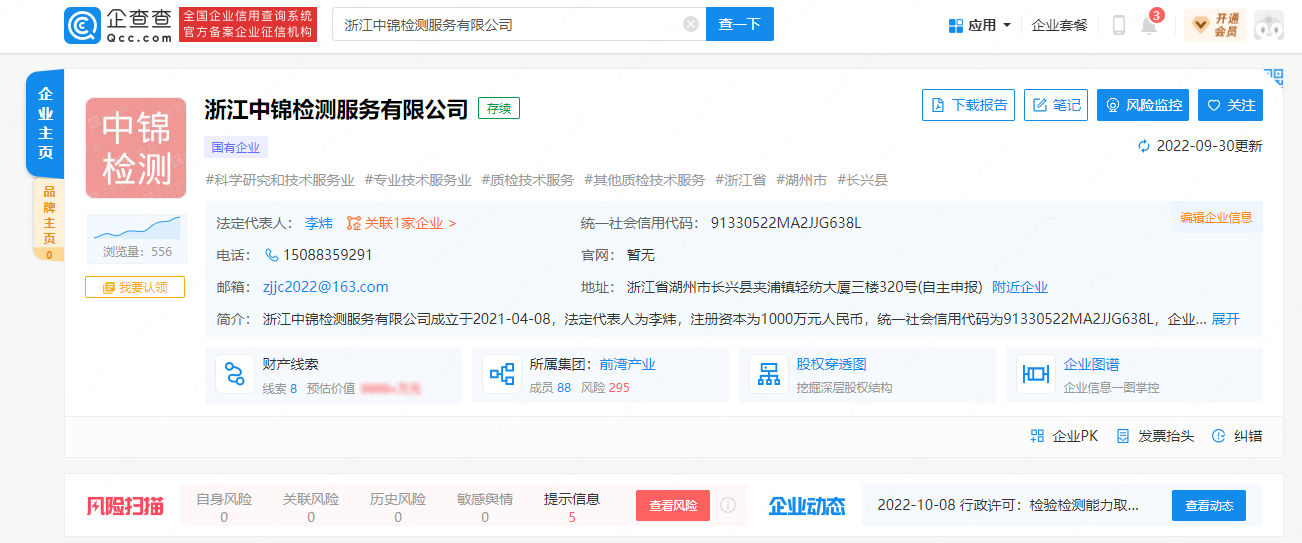Select the 品牌主页 side tab
Viewport: 1302px width, 543px height.
[x=49, y=220]
